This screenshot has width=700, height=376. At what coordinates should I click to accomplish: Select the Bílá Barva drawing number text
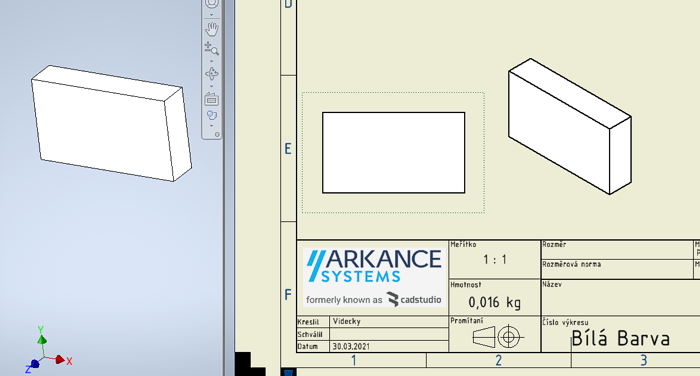pos(621,338)
